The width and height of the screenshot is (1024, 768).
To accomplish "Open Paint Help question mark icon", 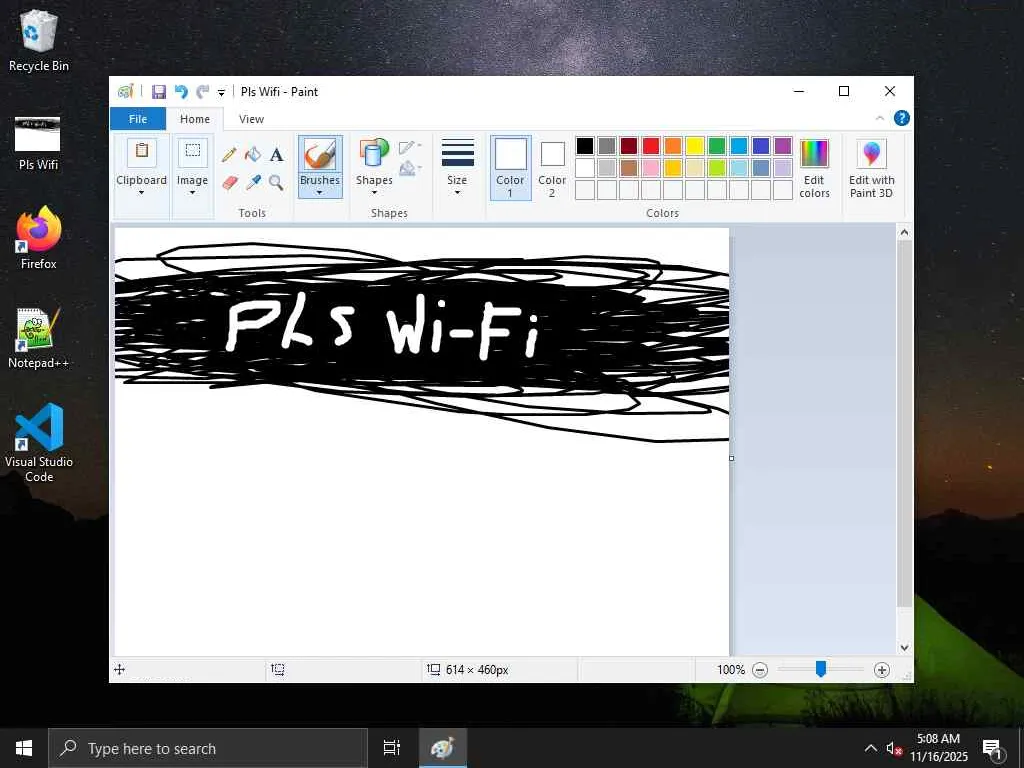I will pyautogui.click(x=901, y=118).
